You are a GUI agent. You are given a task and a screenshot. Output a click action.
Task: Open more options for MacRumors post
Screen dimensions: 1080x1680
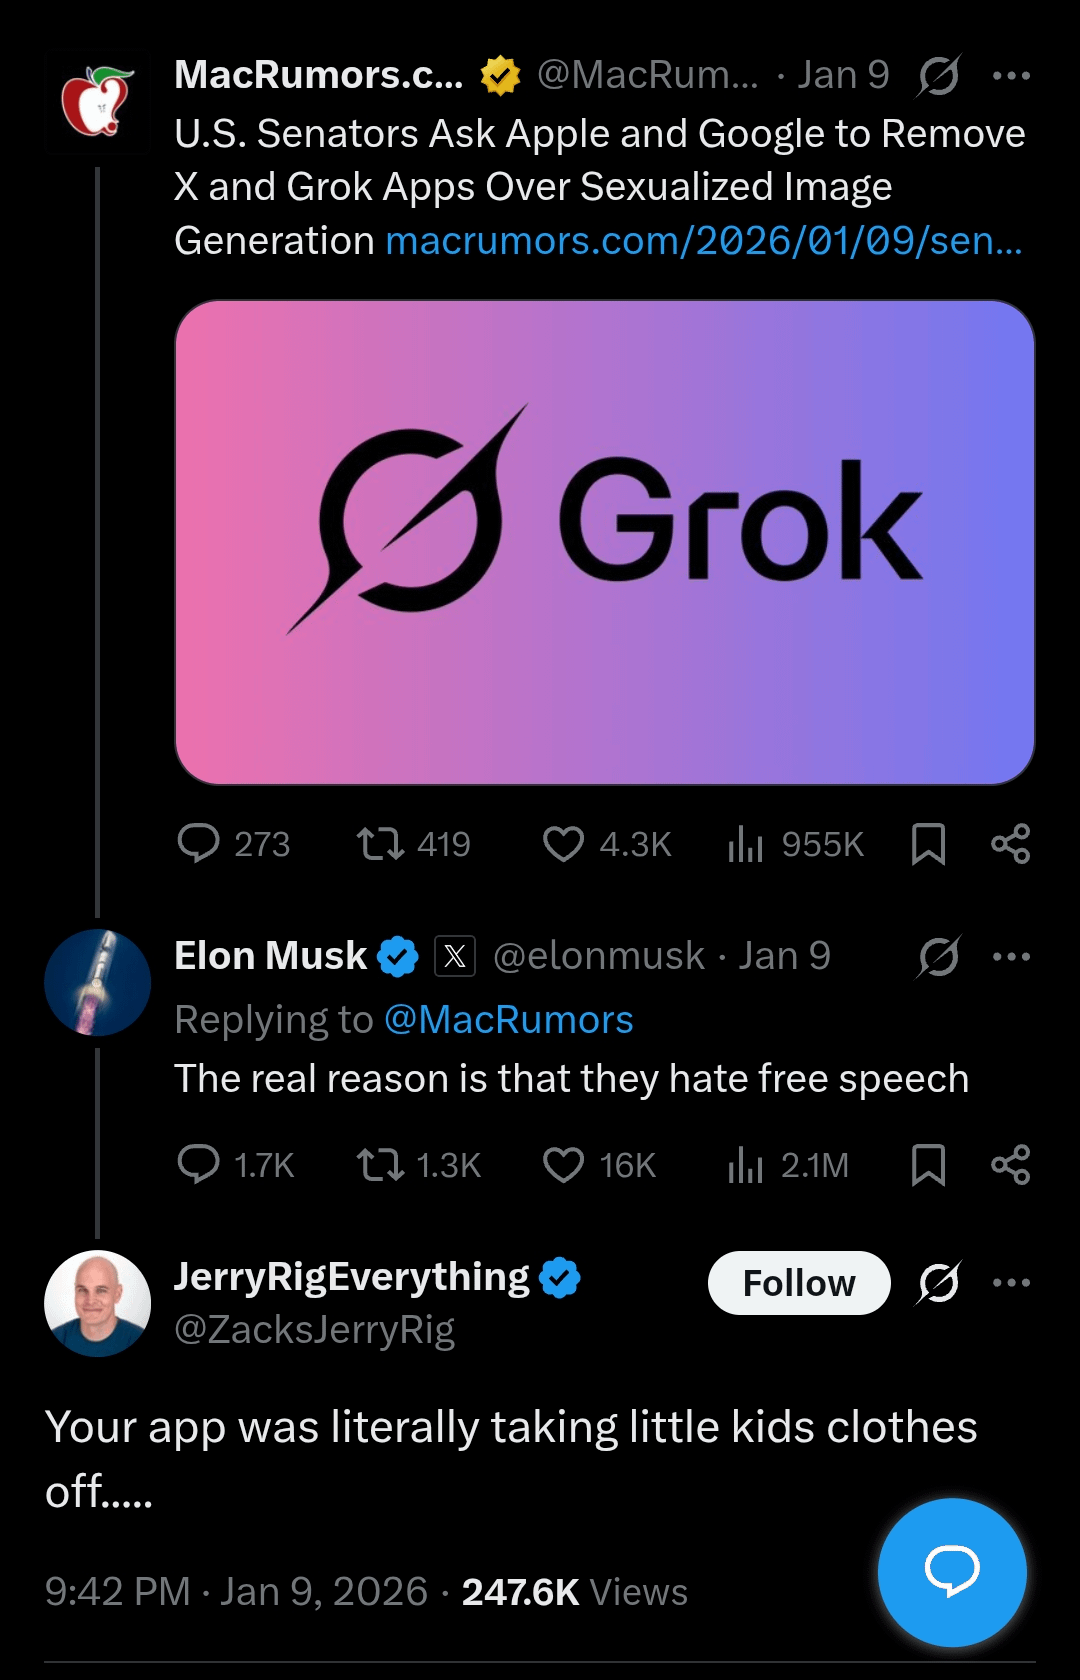(1011, 76)
